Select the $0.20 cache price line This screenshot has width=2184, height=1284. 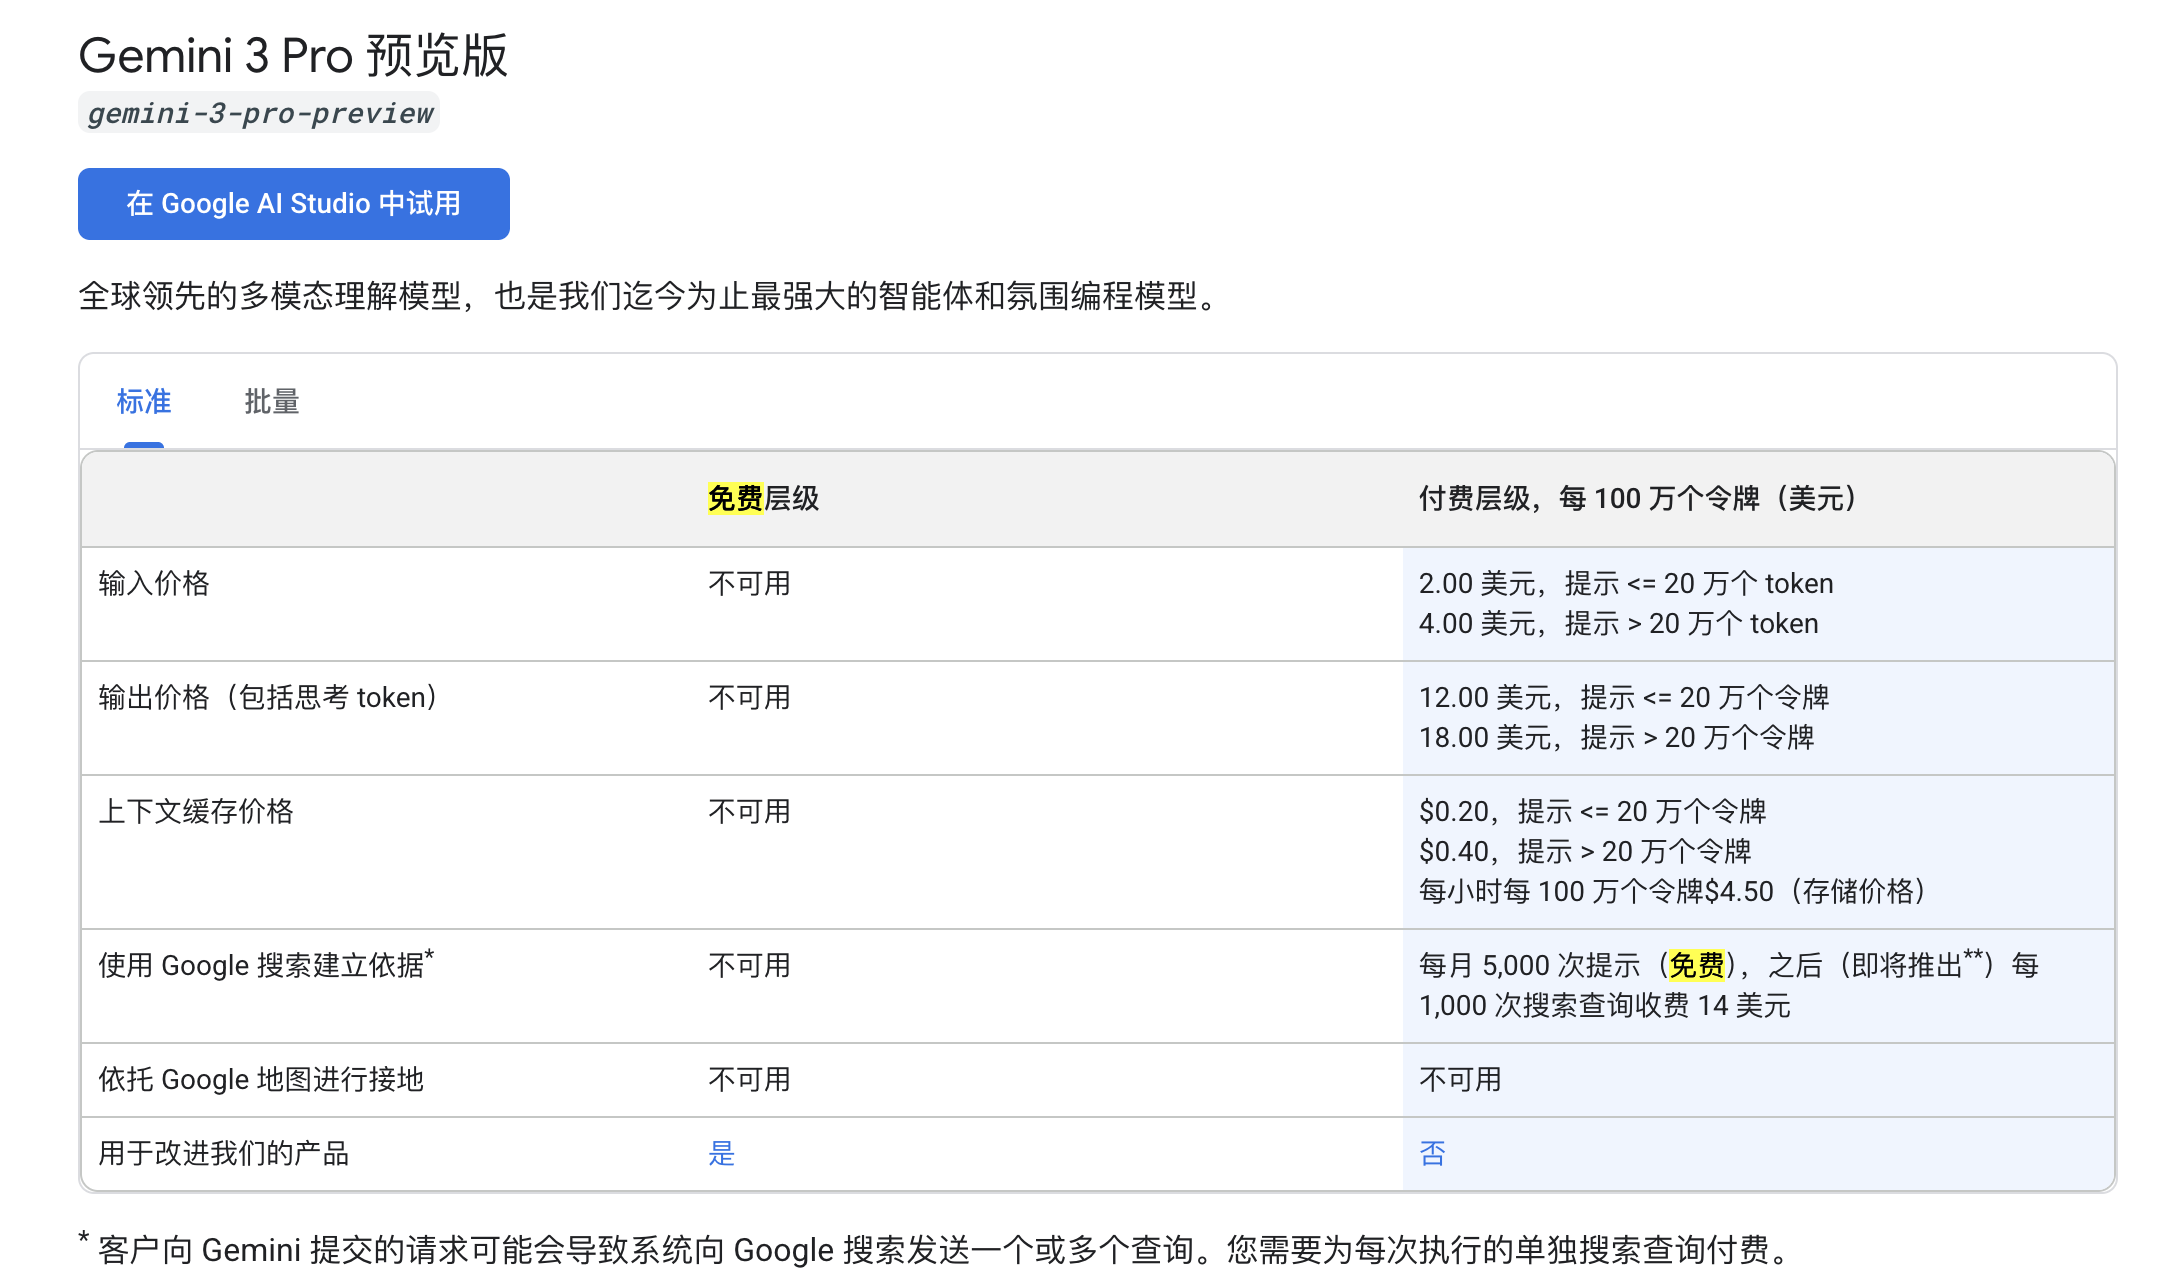click(1593, 811)
